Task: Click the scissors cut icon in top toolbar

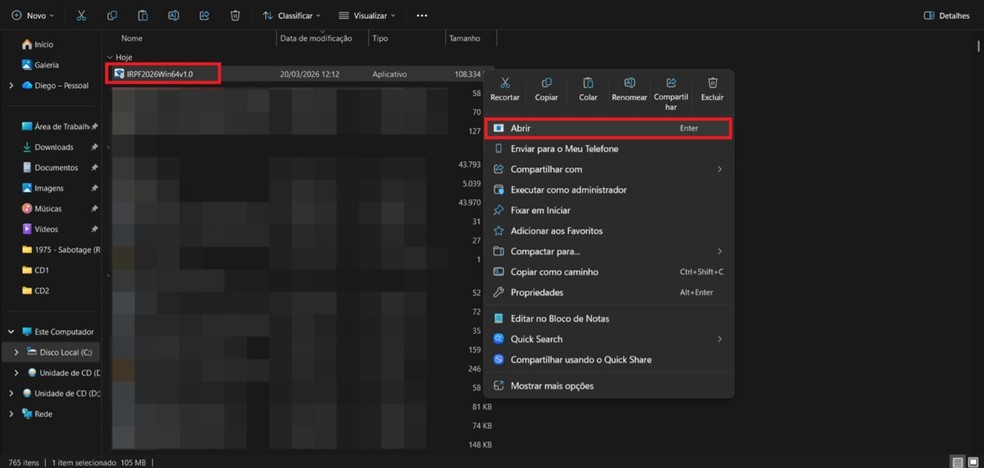Action: click(x=81, y=16)
